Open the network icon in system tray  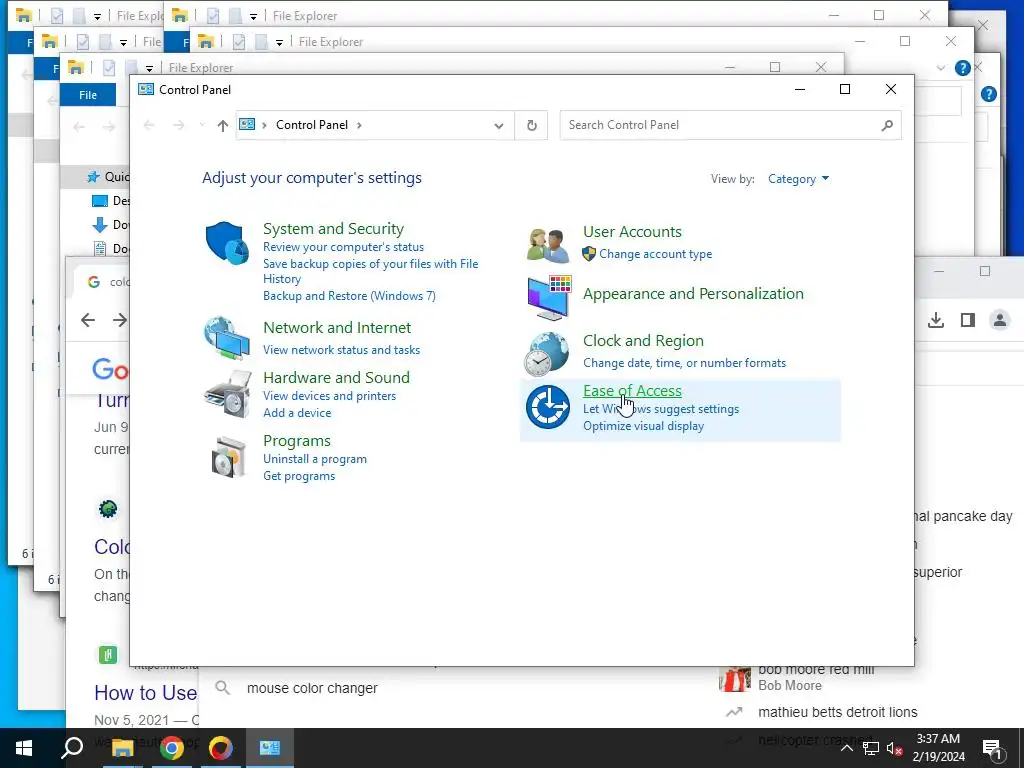pos(871,748)
